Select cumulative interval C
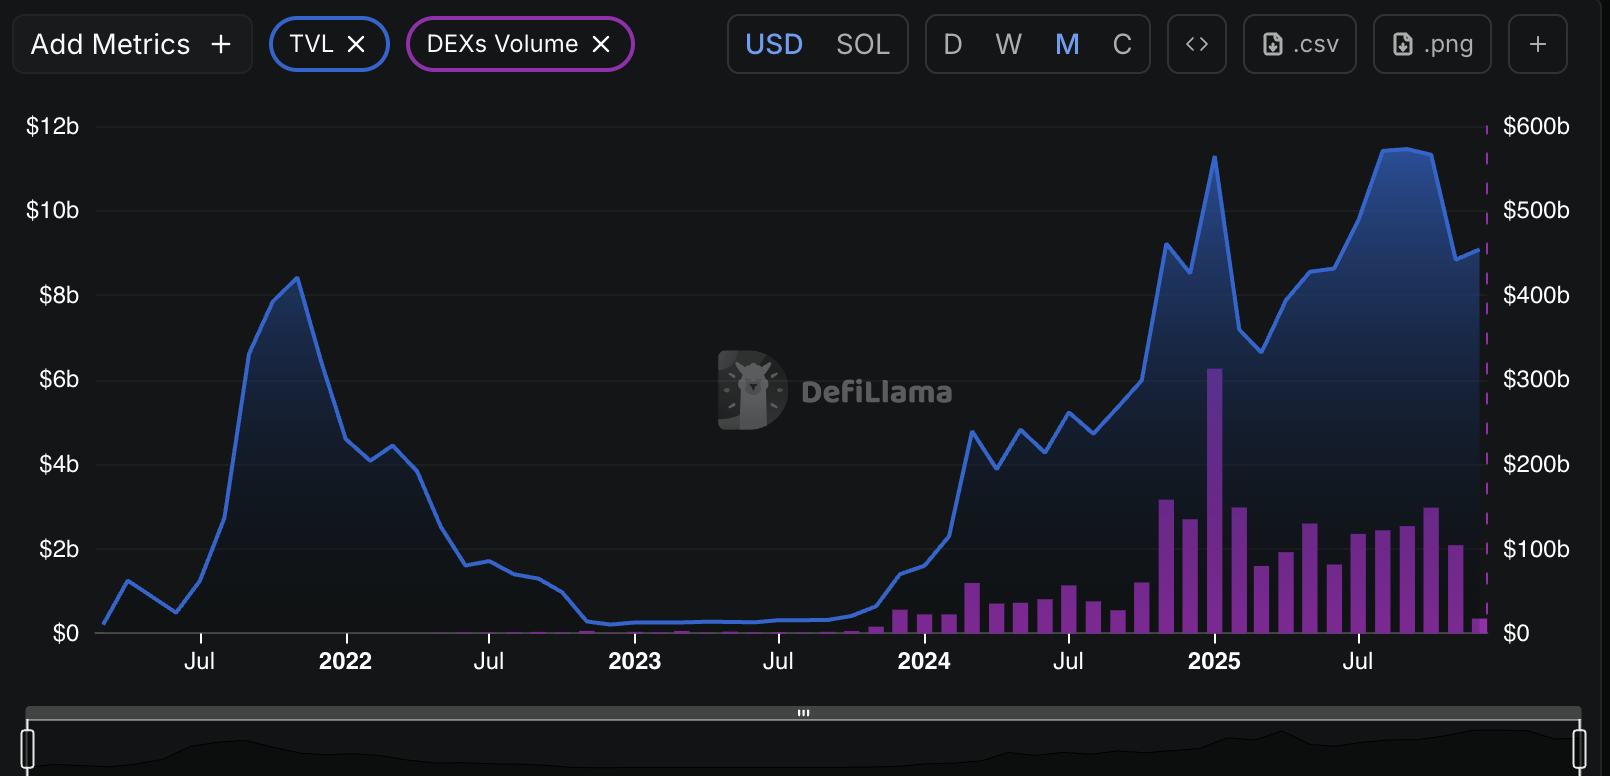Image resolution: width=1610 pixels, height=776 pixels. [1122, 44]
